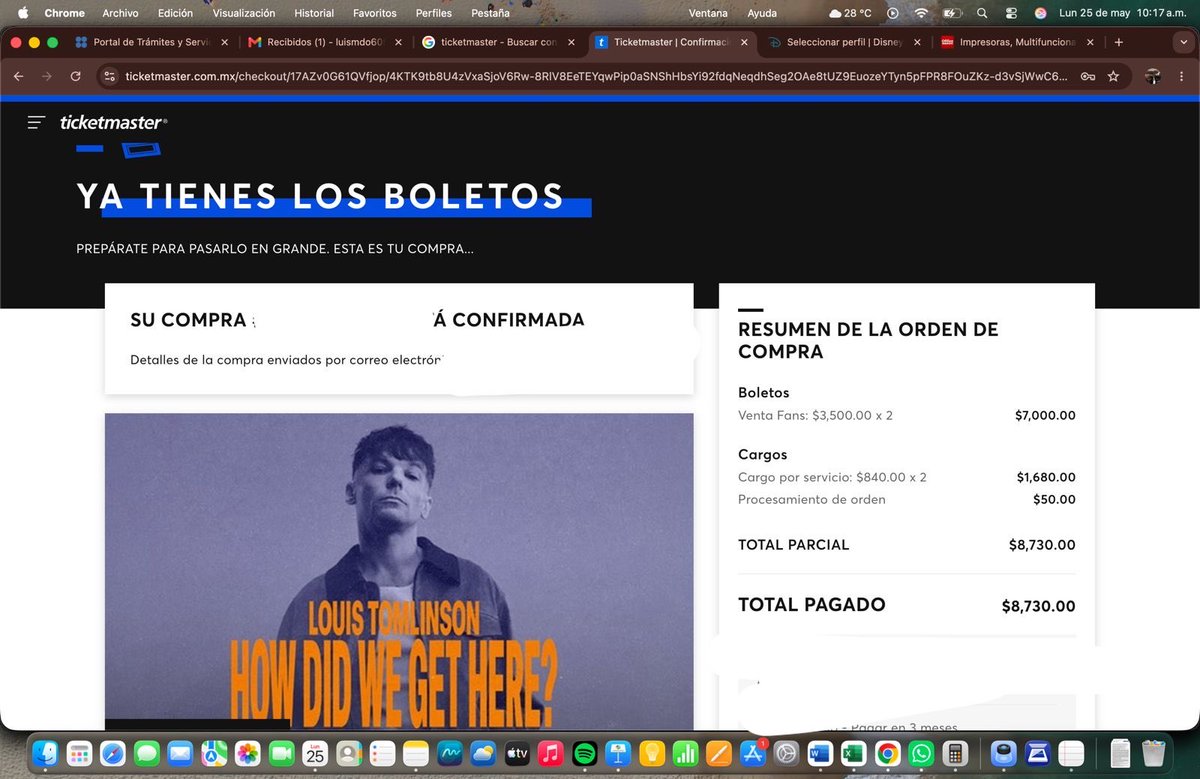
Task: Open Notes from the Dock
Action: (416, 752)
